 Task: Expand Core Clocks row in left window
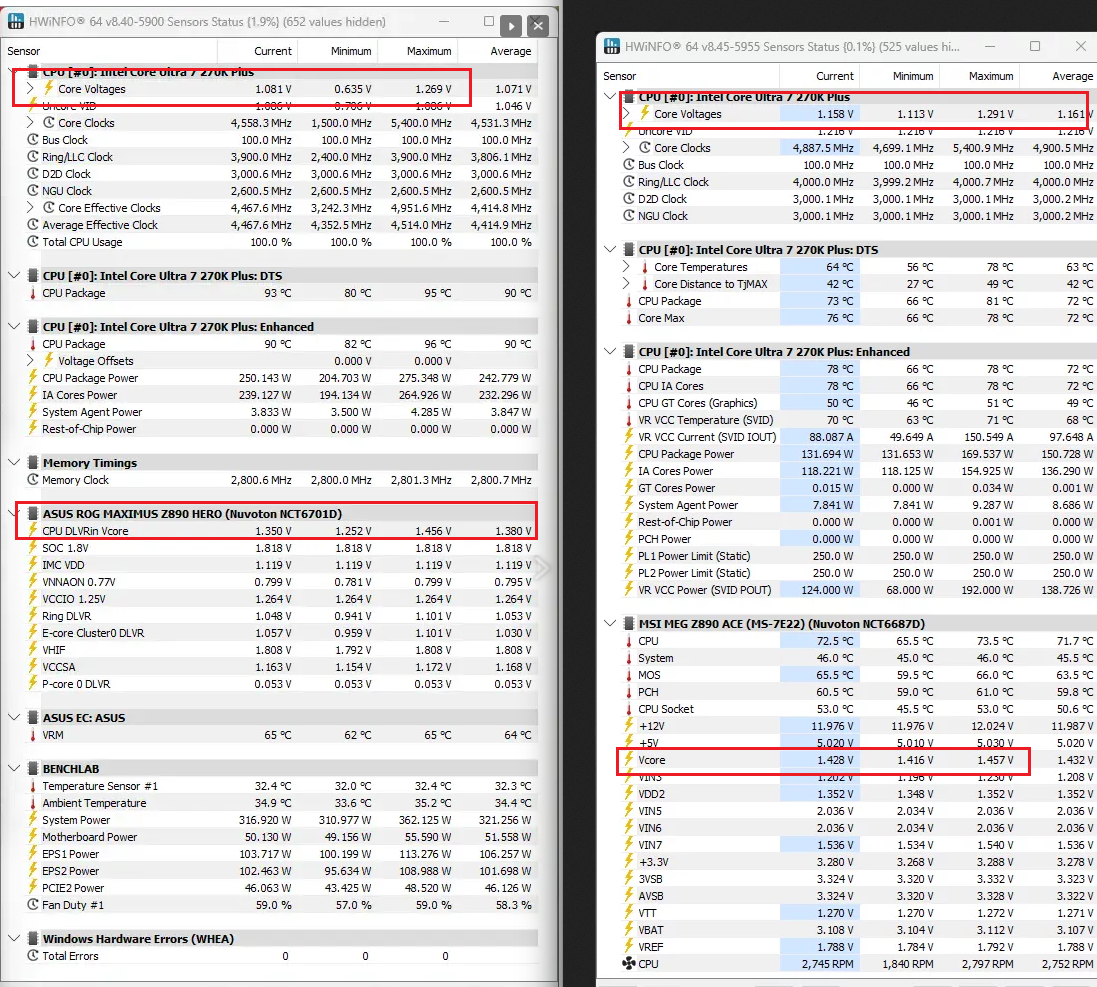tap(29, 122)
